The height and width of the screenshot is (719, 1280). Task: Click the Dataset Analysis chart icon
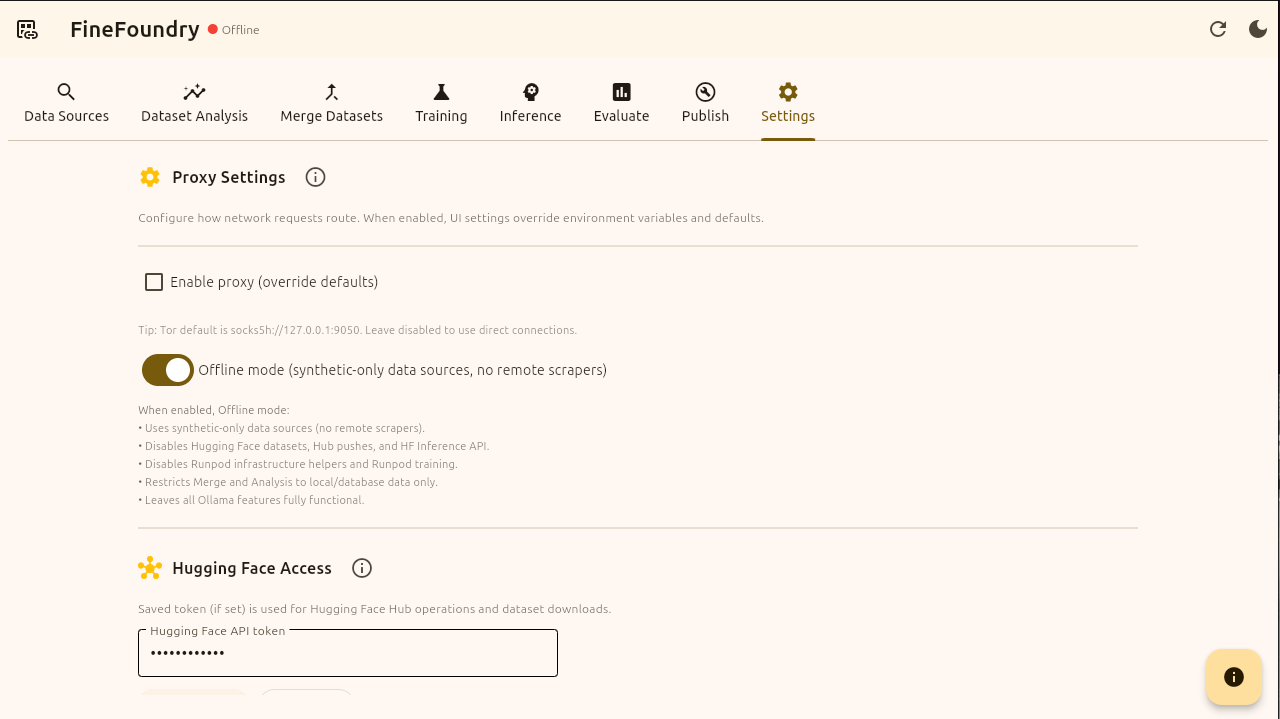pyautogui.click(x=194, y=92)
